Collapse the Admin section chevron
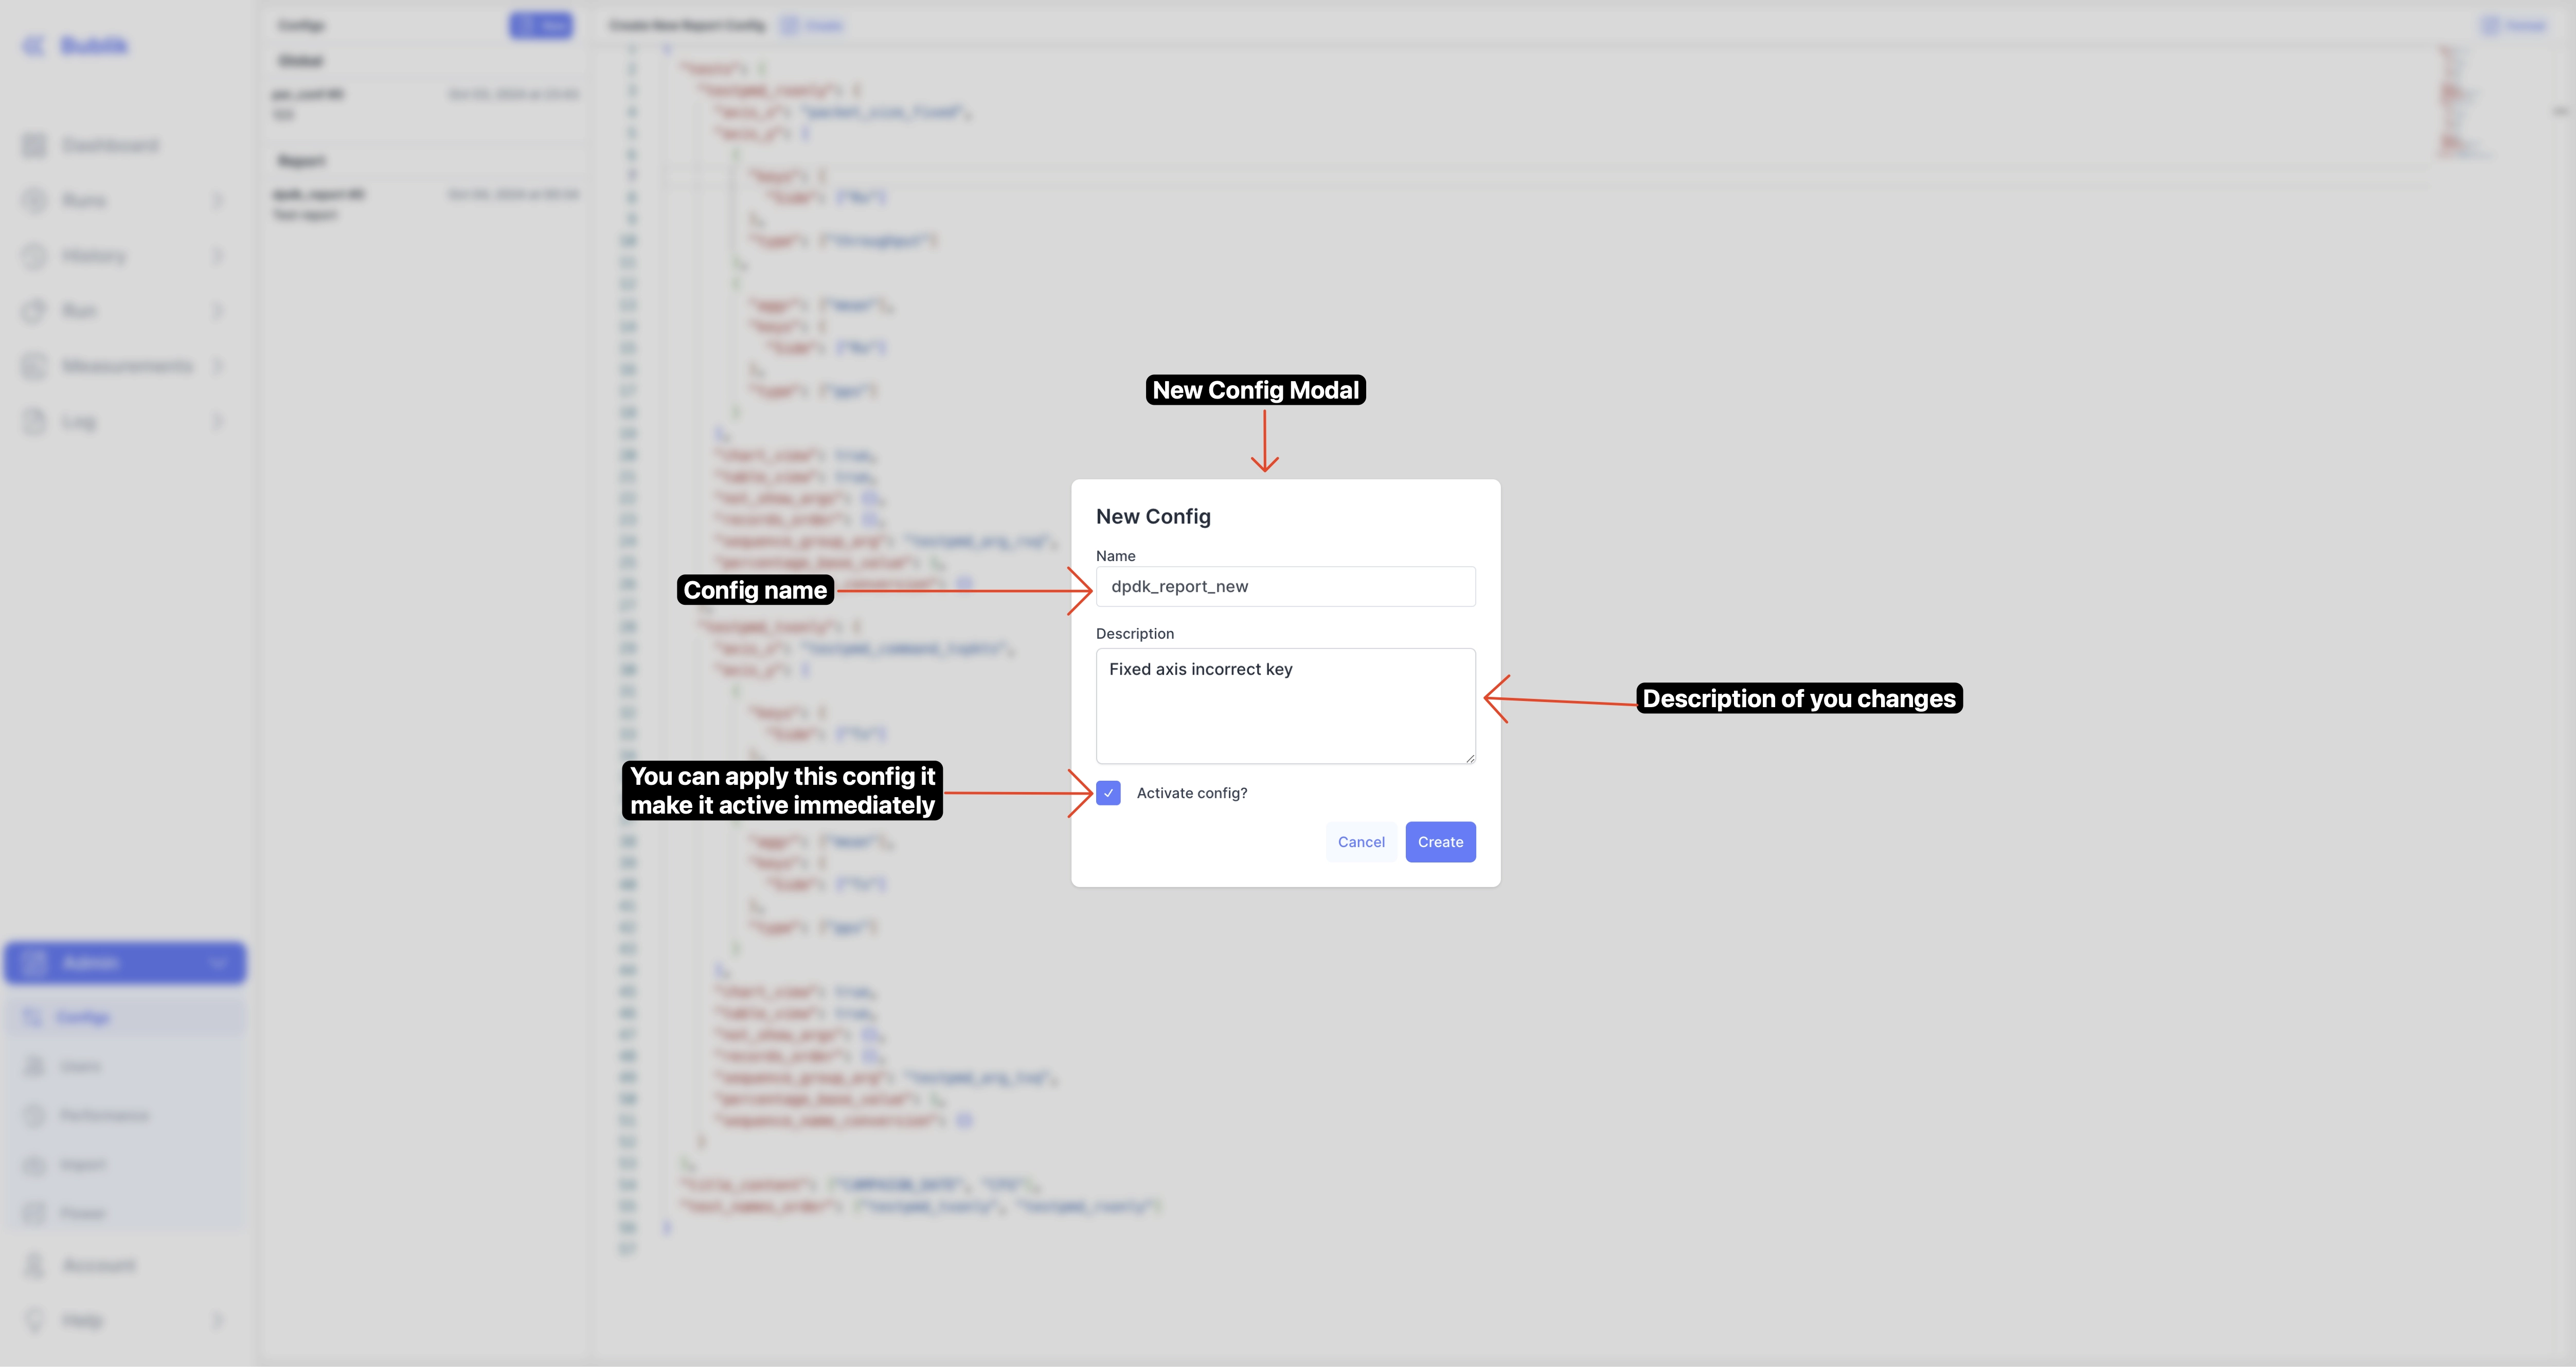The height and width of the screenshot is (1367, 2576). pos(218,962)
